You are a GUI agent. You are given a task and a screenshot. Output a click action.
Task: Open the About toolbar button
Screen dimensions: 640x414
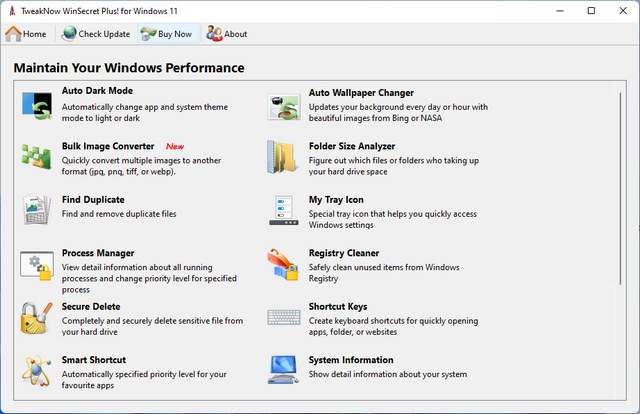(x=227, y=34)
